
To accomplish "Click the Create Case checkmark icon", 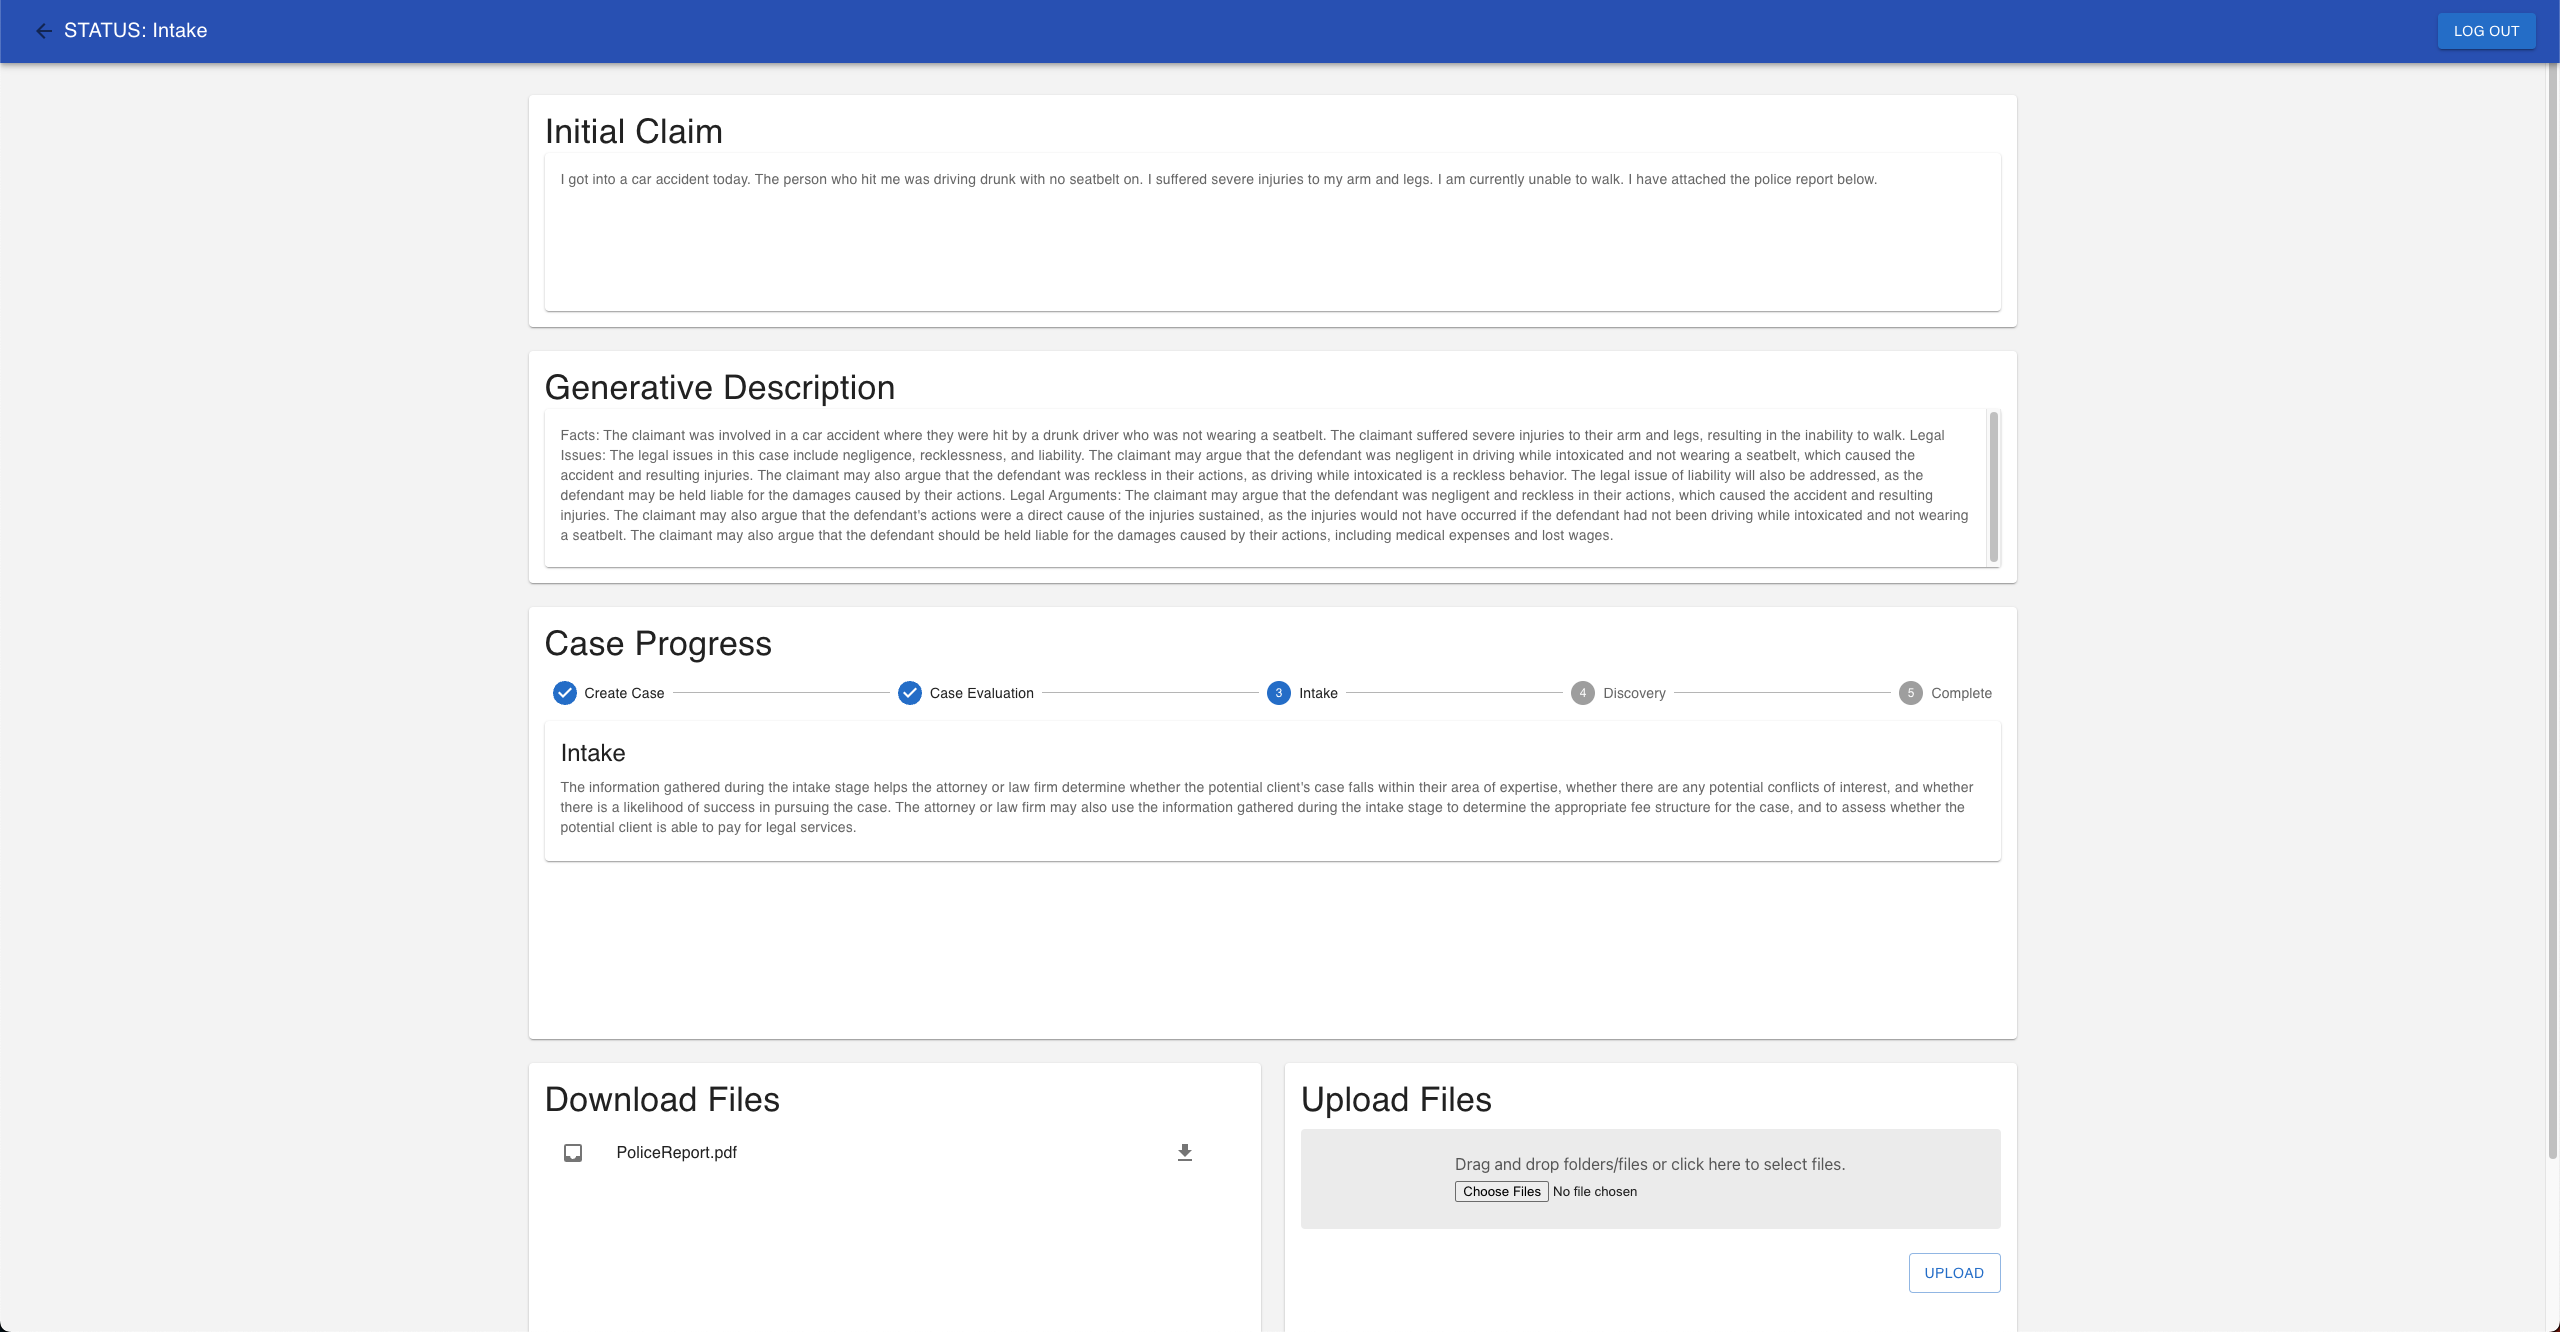I will [565, 693].
